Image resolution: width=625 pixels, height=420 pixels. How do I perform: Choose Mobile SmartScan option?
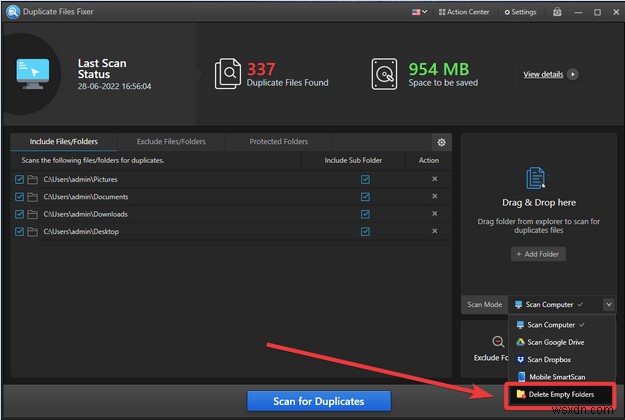point(562,377)
